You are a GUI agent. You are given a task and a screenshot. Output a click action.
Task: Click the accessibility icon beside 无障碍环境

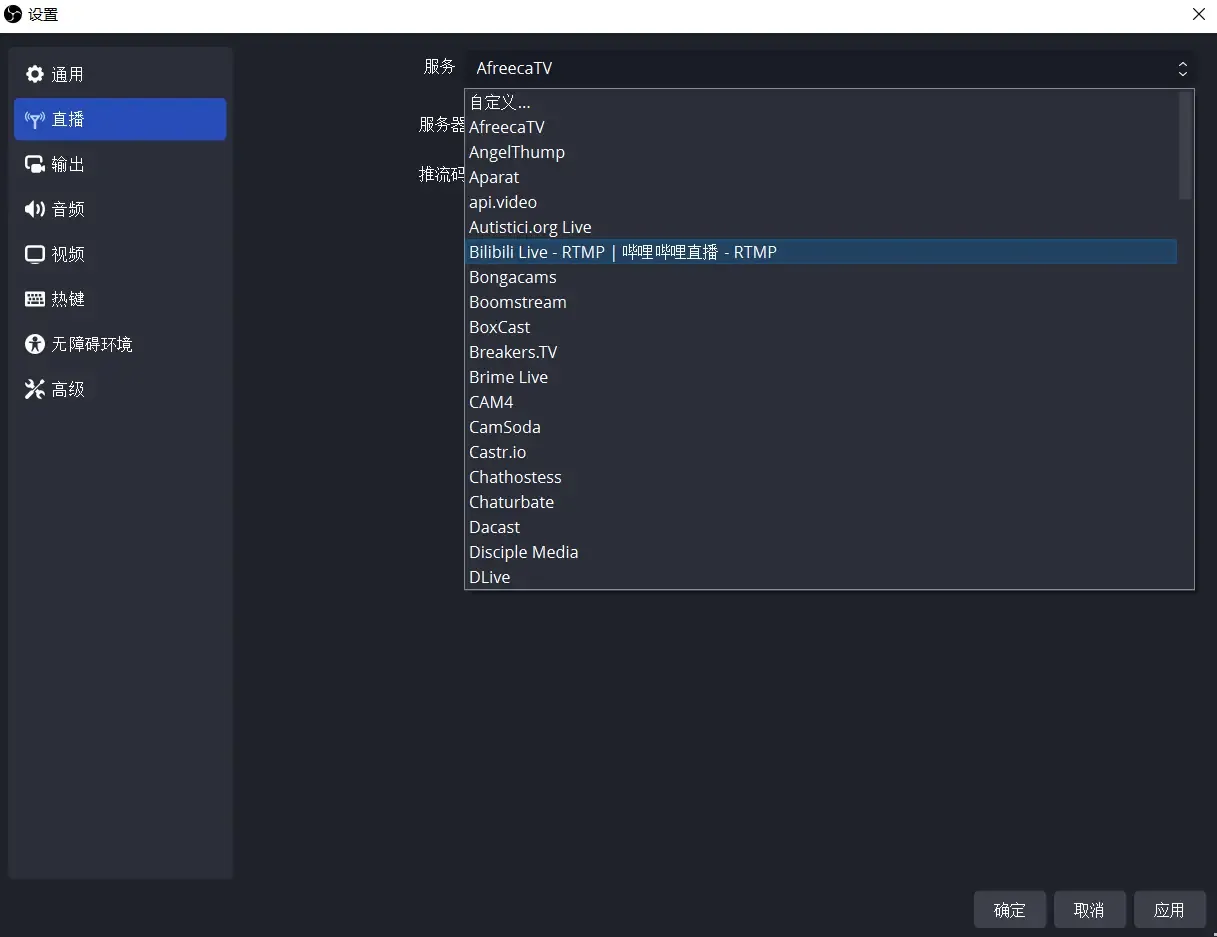35,344
